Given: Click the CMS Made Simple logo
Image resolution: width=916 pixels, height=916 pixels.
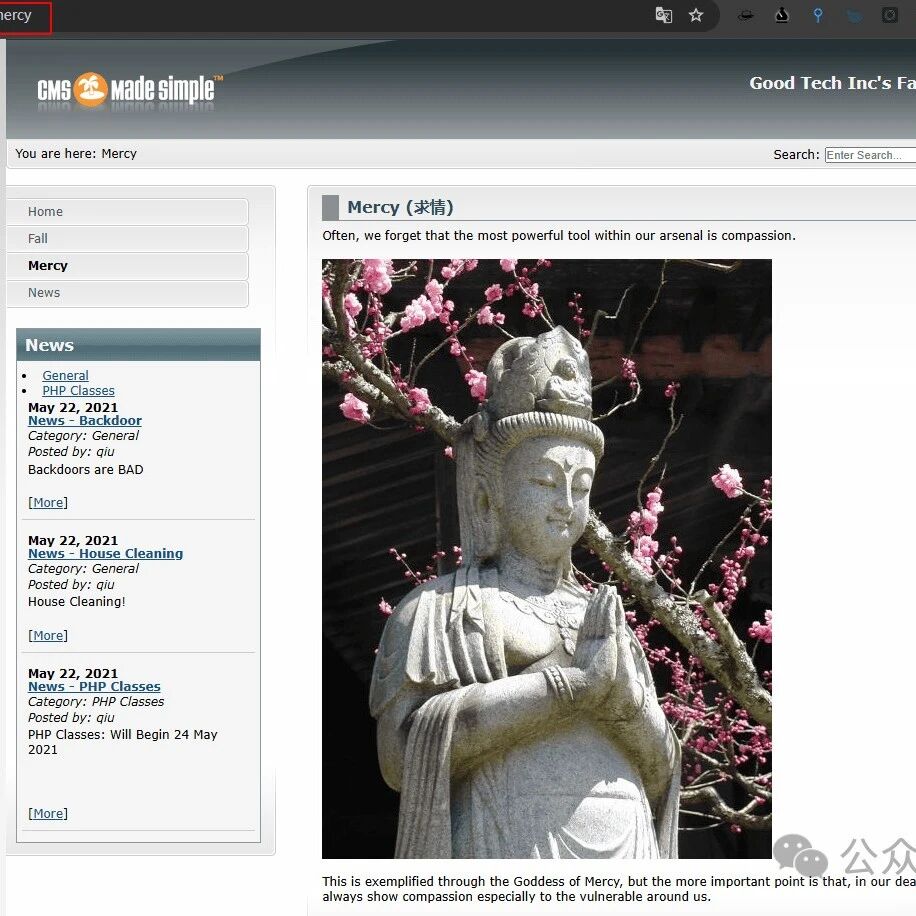Looking at the screenshot, I should coord(130,90).
